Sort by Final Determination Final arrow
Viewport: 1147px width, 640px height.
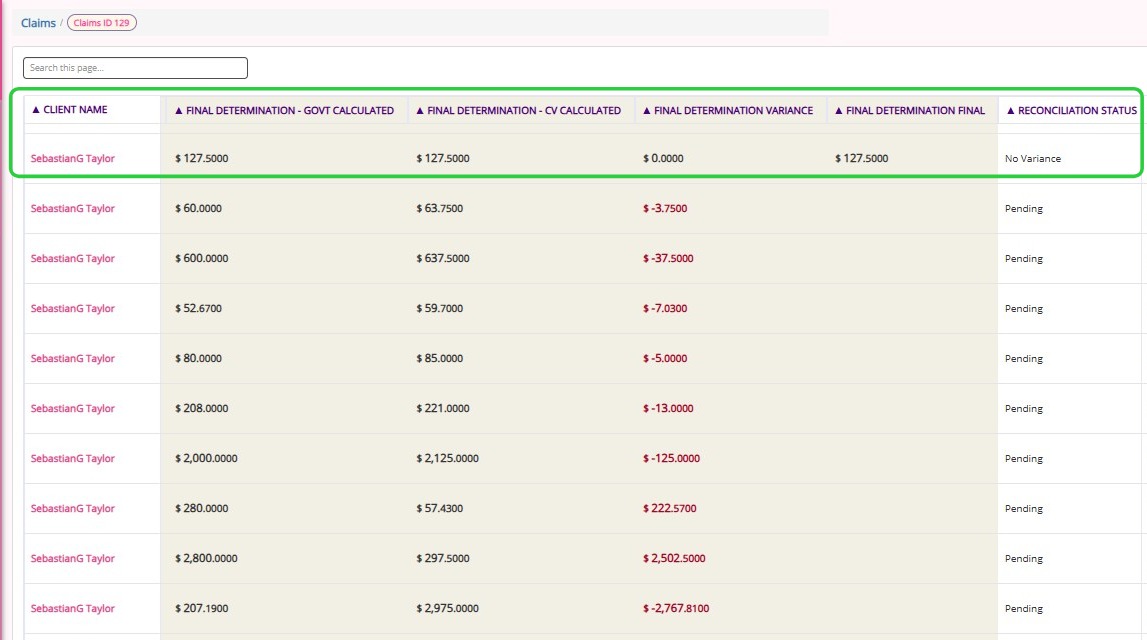[x=838, y=110]
